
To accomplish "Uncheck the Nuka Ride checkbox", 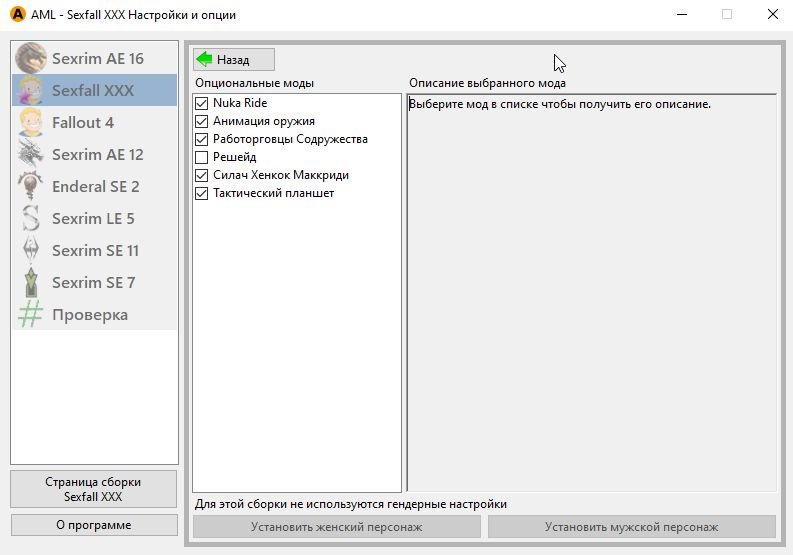I will [x=202, y=103].
